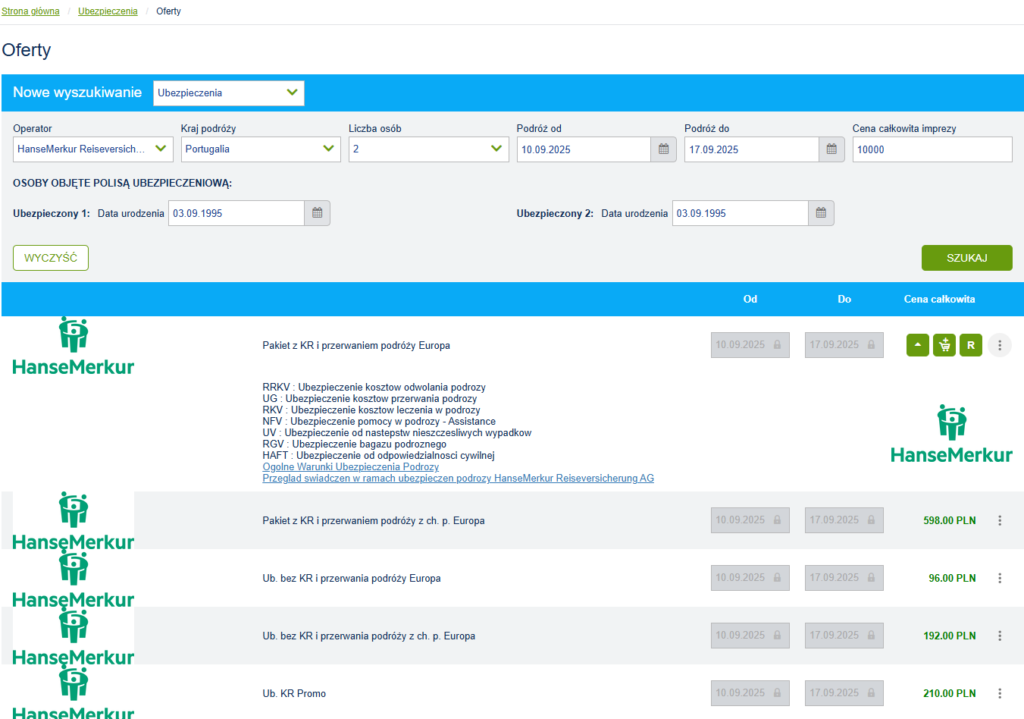The height and width of the screenshot is (719, 1024).
Task: Click locked Do date in Ub. KR Promo row
Action: (844, 693)
